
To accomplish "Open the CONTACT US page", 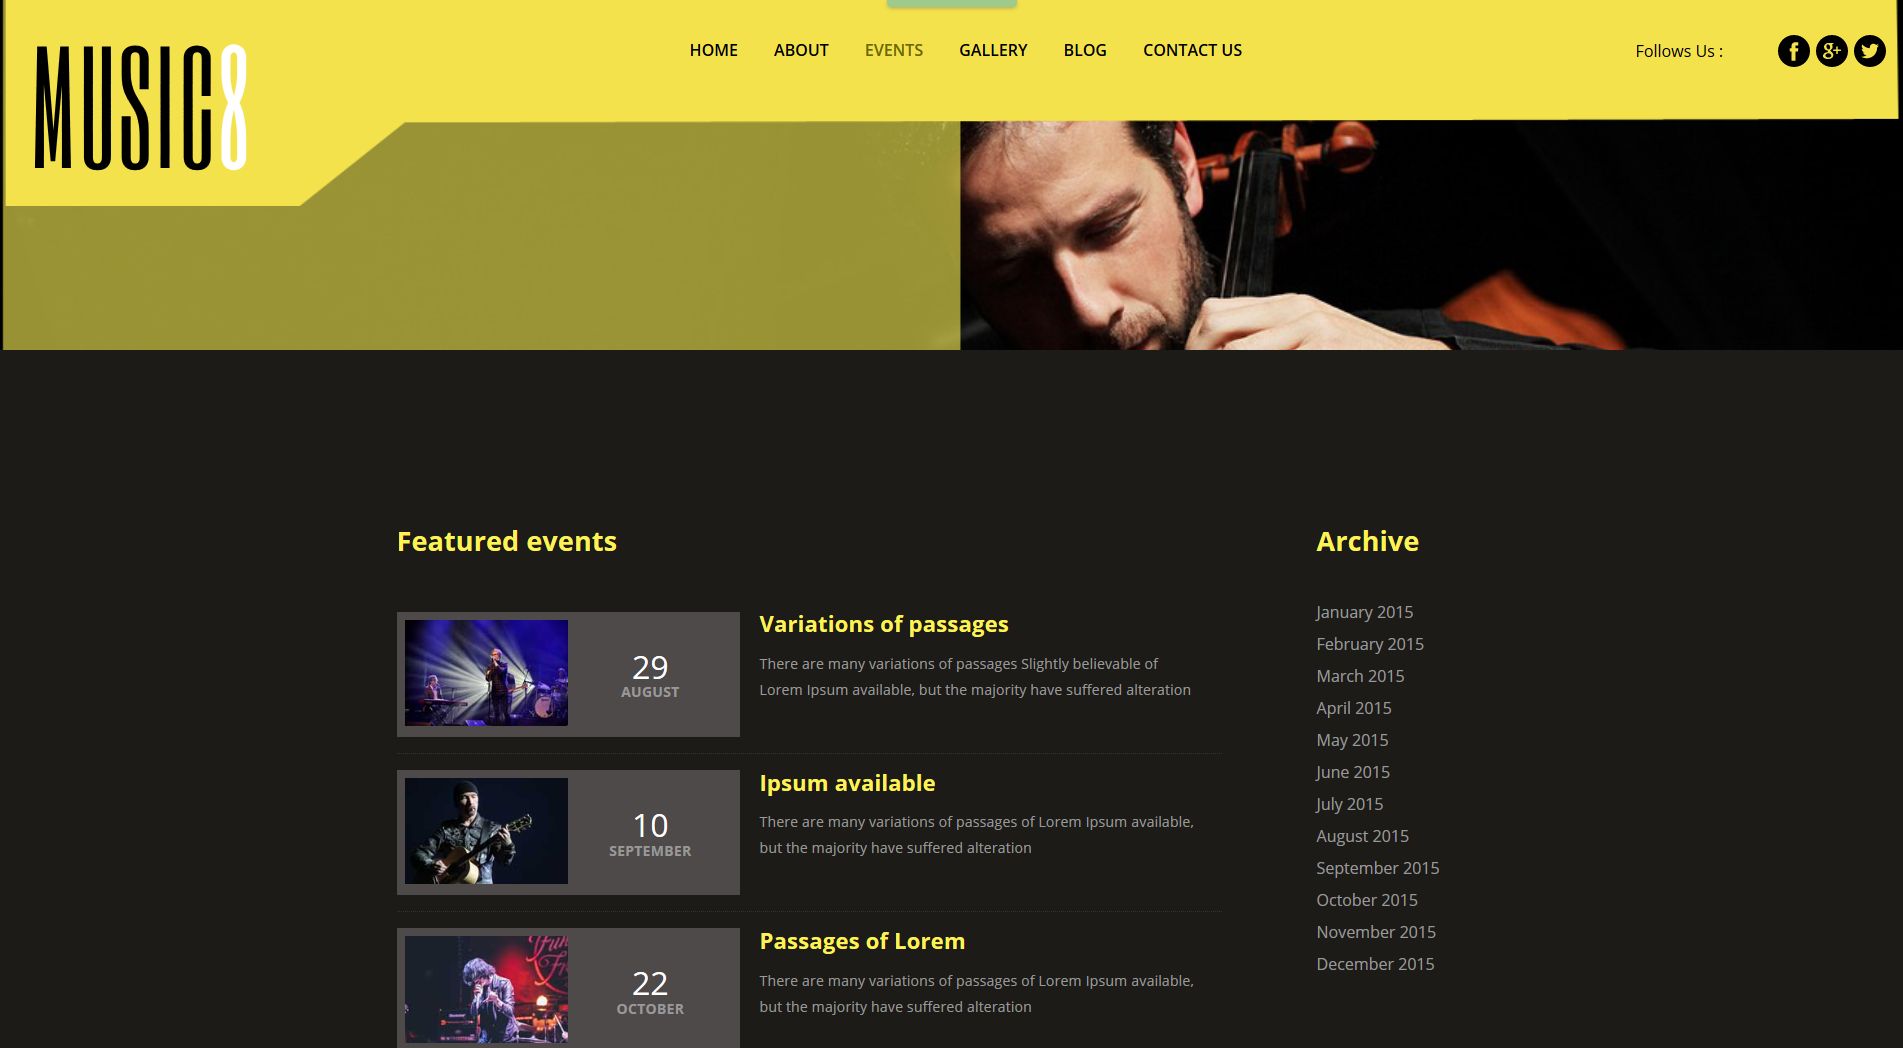I will [x=1192, y=50].
